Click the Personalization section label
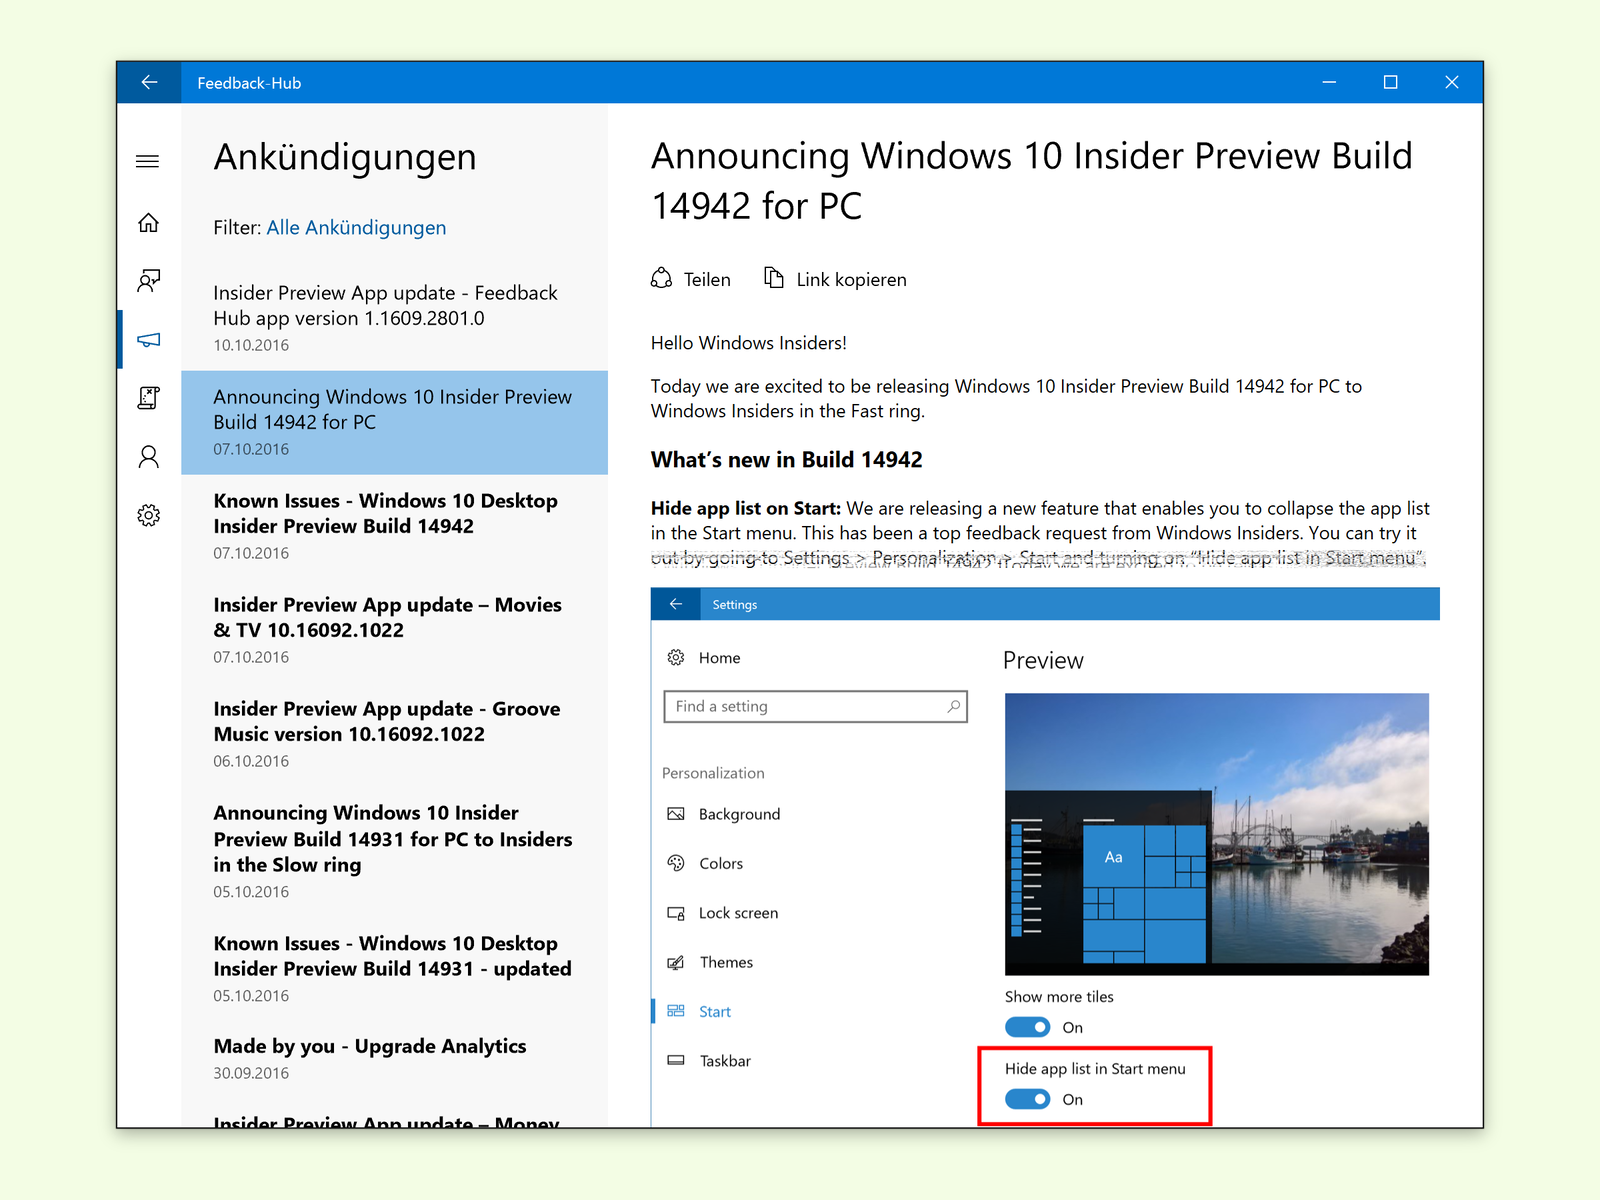This screenshot has height=1200, width=1600. (713, 773)
